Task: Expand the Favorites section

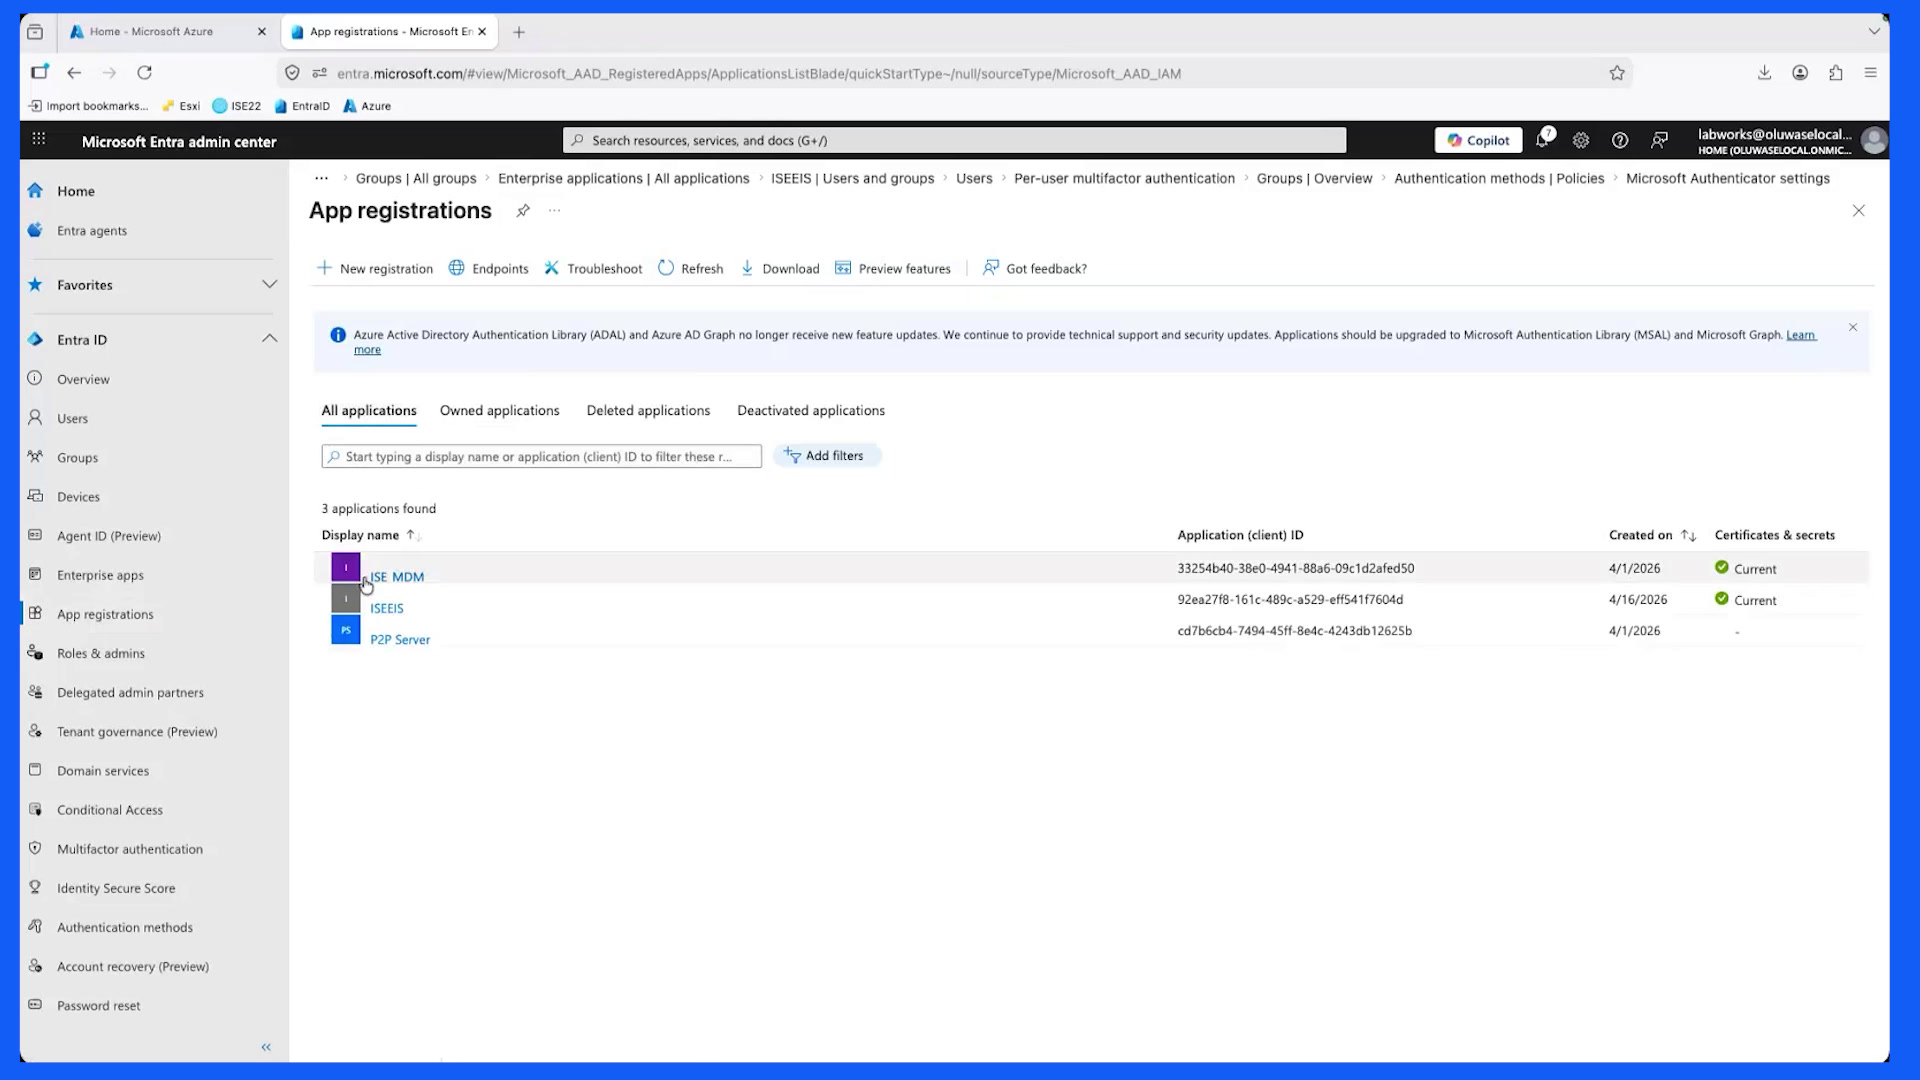Action: tap(269, 285)
